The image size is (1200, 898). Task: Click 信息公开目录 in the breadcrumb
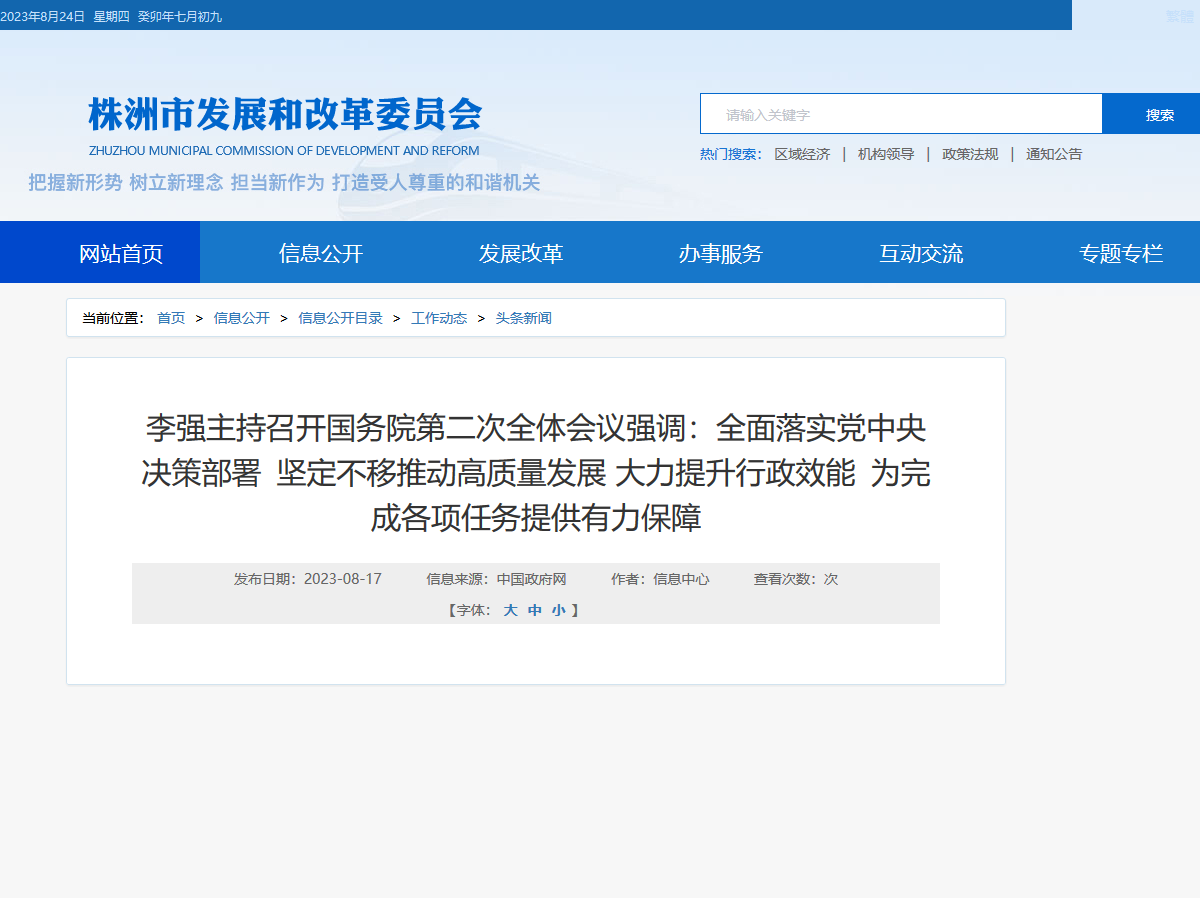pos(340,318)
